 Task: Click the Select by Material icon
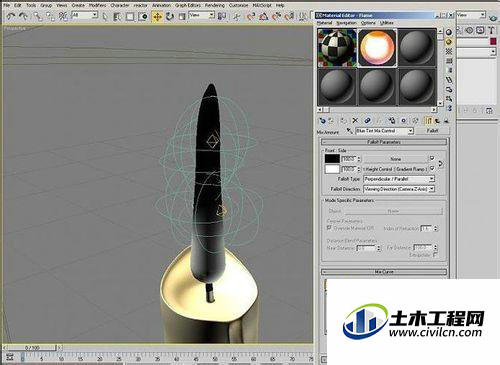tap(449, 99)
